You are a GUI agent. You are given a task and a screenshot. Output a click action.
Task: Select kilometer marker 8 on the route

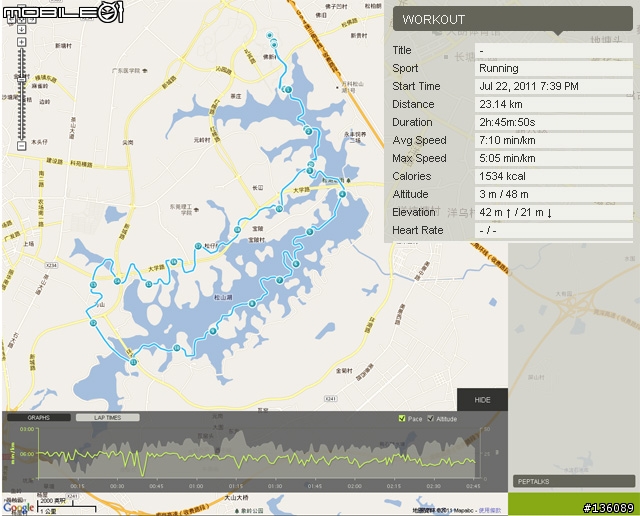click(x=252, y=304)
